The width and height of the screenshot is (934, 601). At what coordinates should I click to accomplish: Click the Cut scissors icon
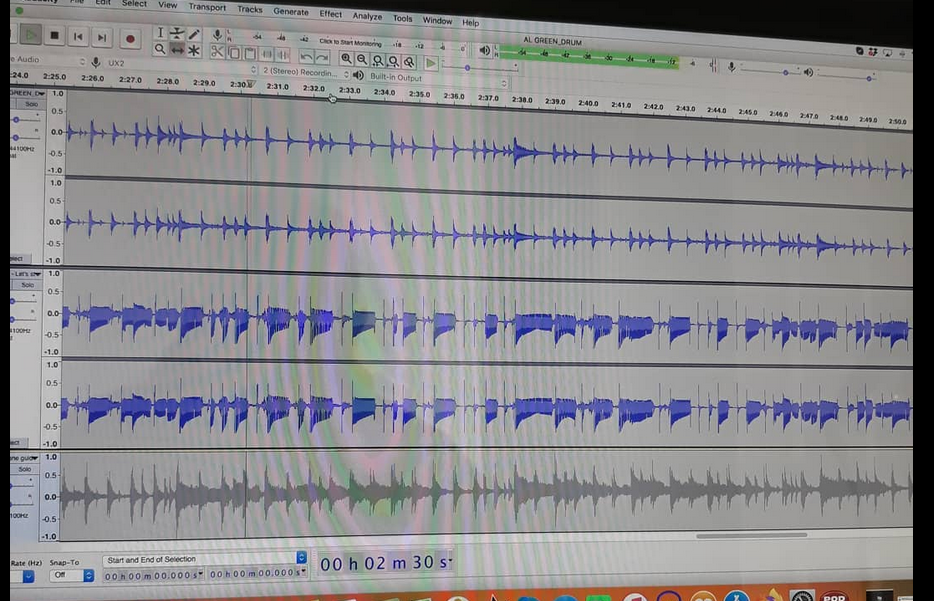(217, 52)
